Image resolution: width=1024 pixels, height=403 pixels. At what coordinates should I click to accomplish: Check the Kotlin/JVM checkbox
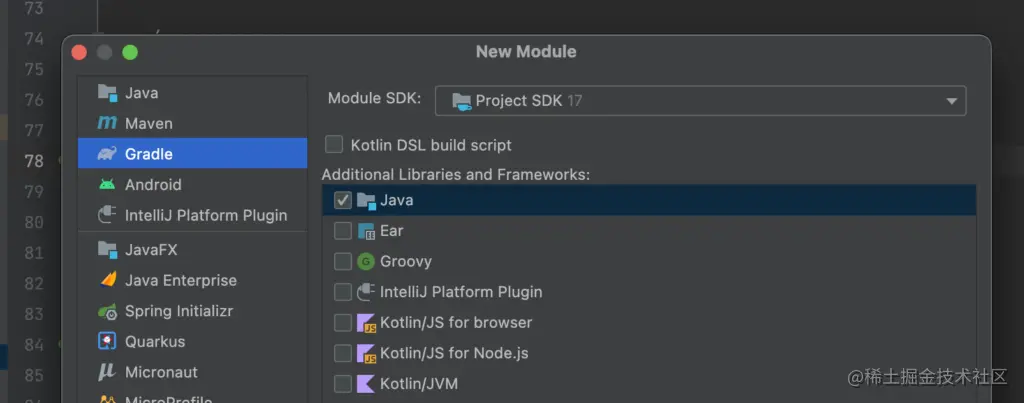tap(343, 383)
